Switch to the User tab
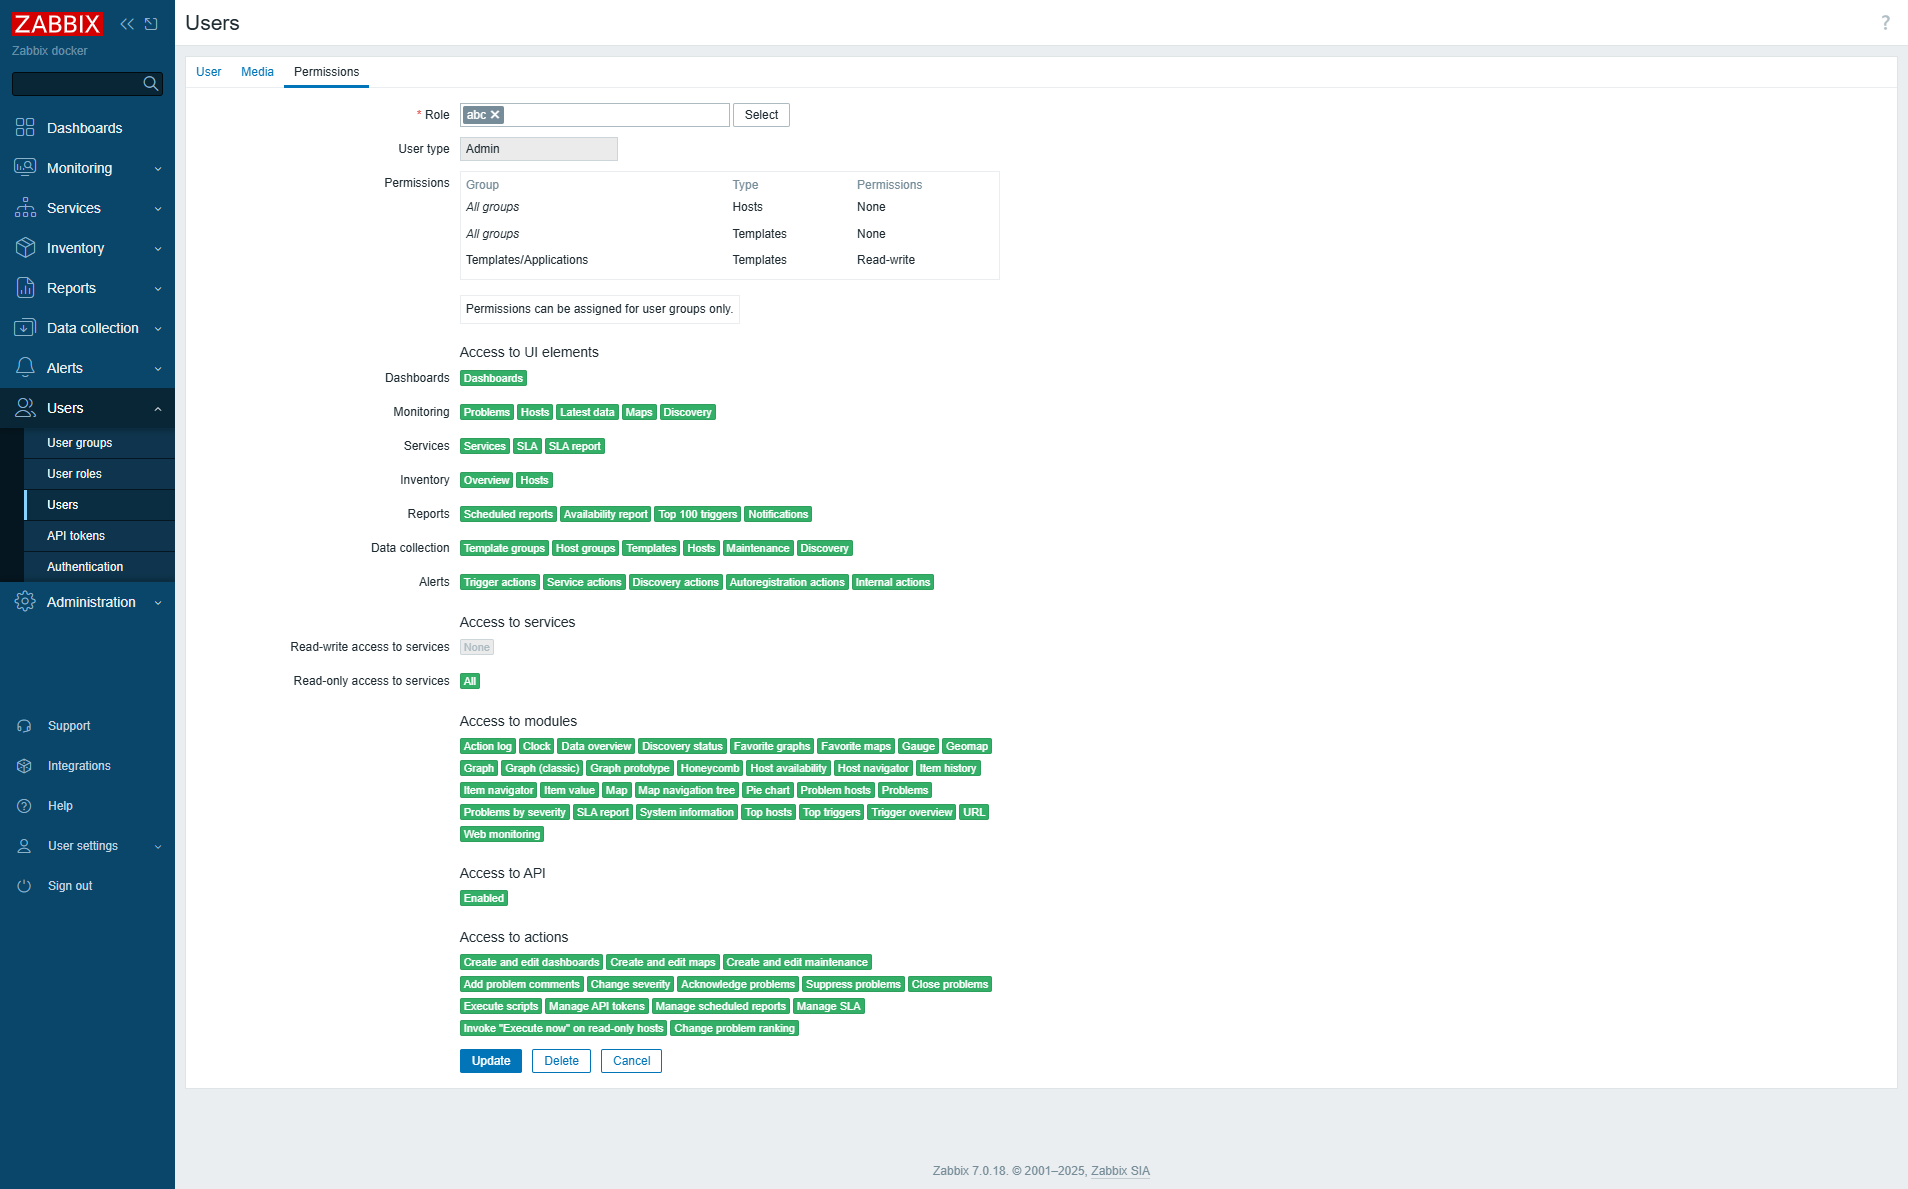Image resolution: width=1908 pixels, height=1189 pixels. [208, 72]
